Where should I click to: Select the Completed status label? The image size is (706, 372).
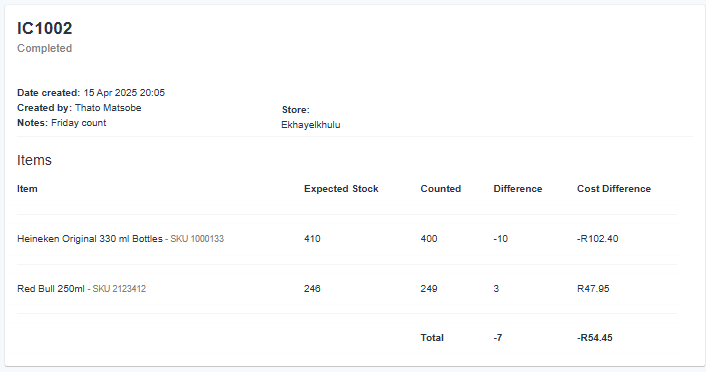click(45, 48)
